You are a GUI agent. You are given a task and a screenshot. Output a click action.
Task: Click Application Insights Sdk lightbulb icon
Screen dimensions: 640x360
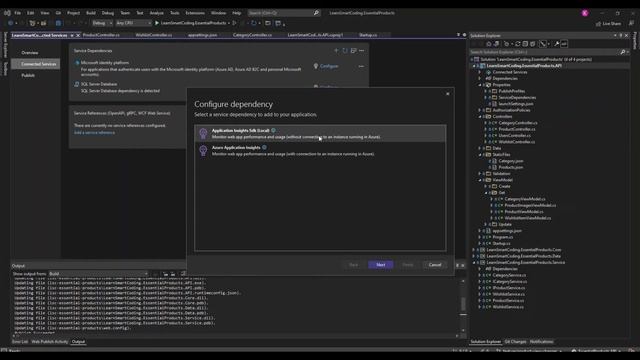pyautogui.click(x=203, y=133)
